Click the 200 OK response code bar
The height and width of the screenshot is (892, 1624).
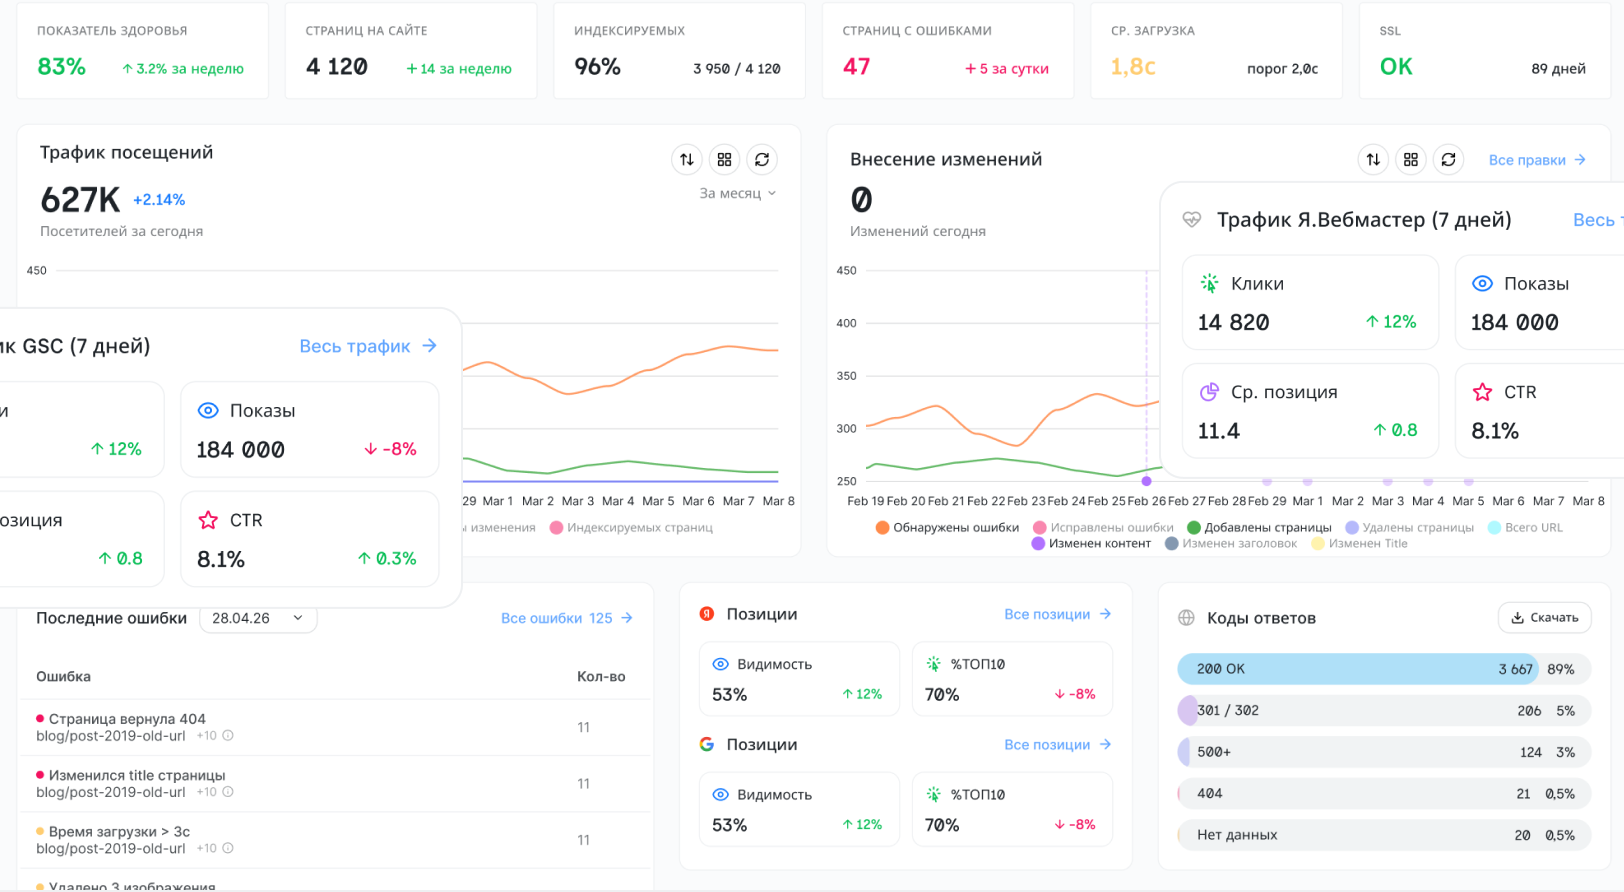point(1385,669)
